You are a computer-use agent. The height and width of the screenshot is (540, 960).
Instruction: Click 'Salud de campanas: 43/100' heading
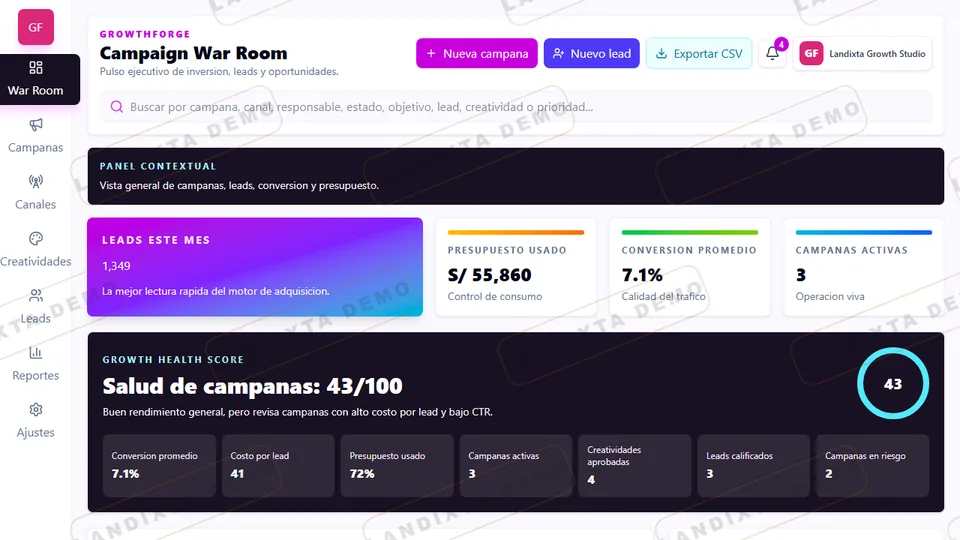tap(252, 386)
